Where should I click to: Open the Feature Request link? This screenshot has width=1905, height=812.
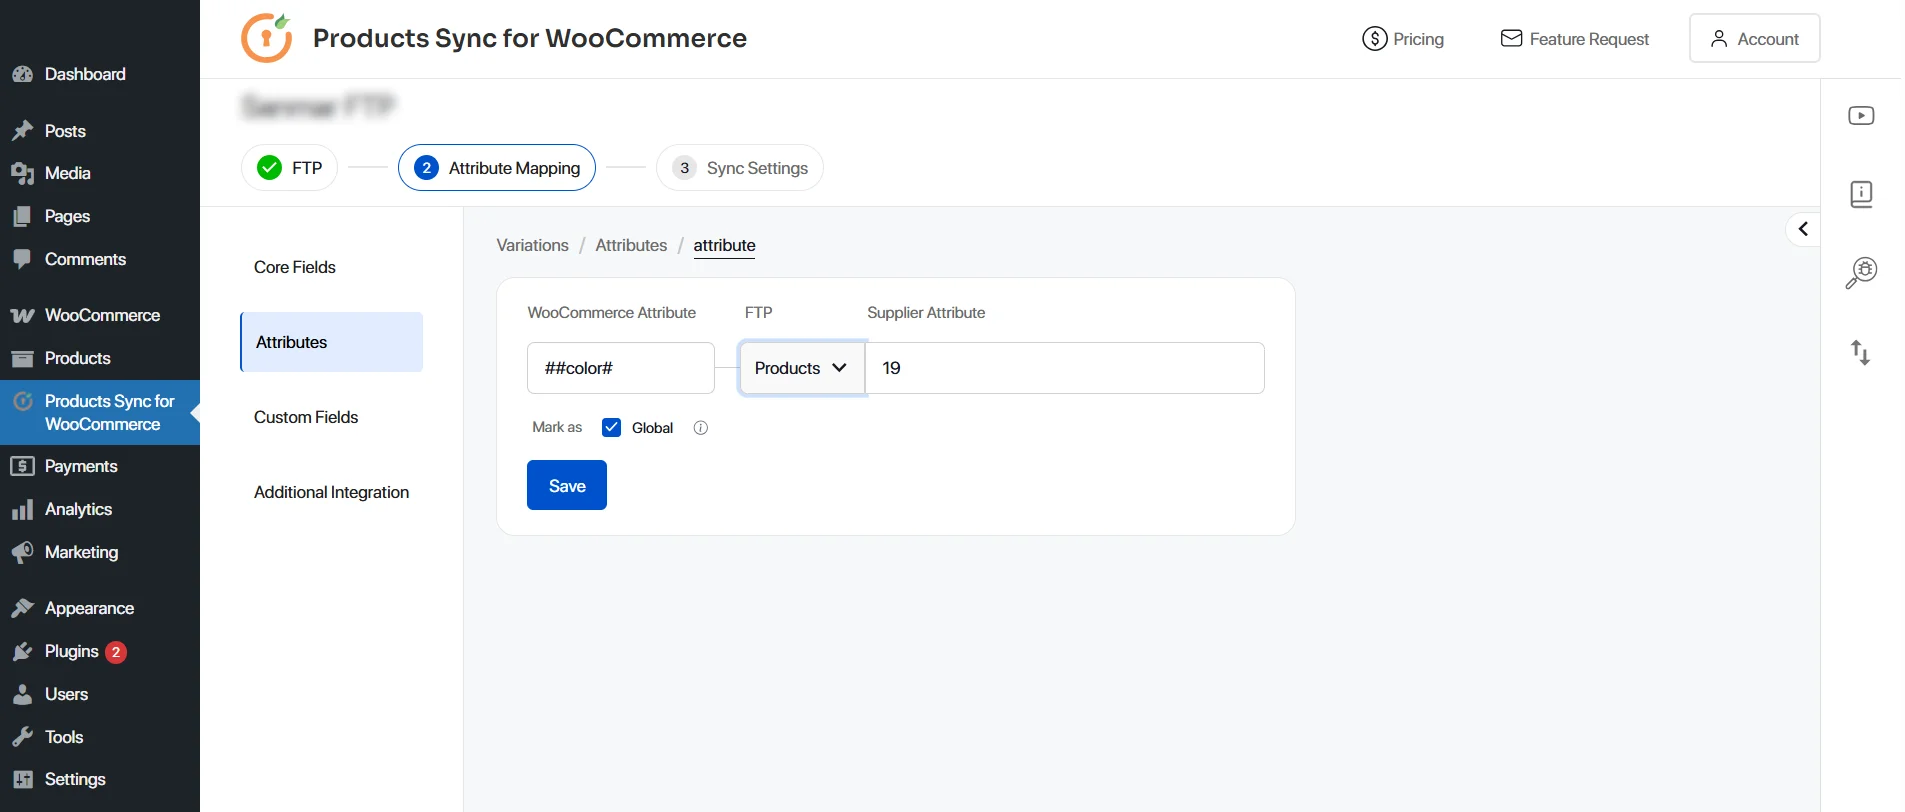1575,39
